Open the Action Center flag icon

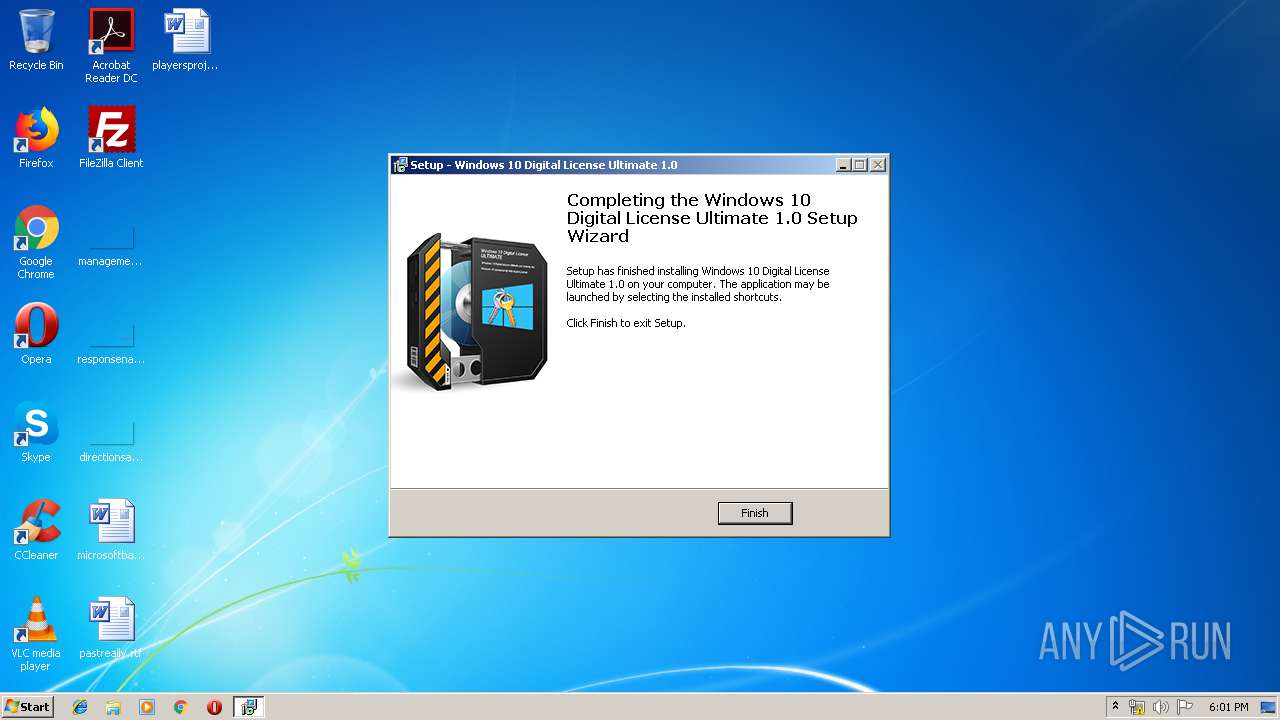pos(1185,707)
